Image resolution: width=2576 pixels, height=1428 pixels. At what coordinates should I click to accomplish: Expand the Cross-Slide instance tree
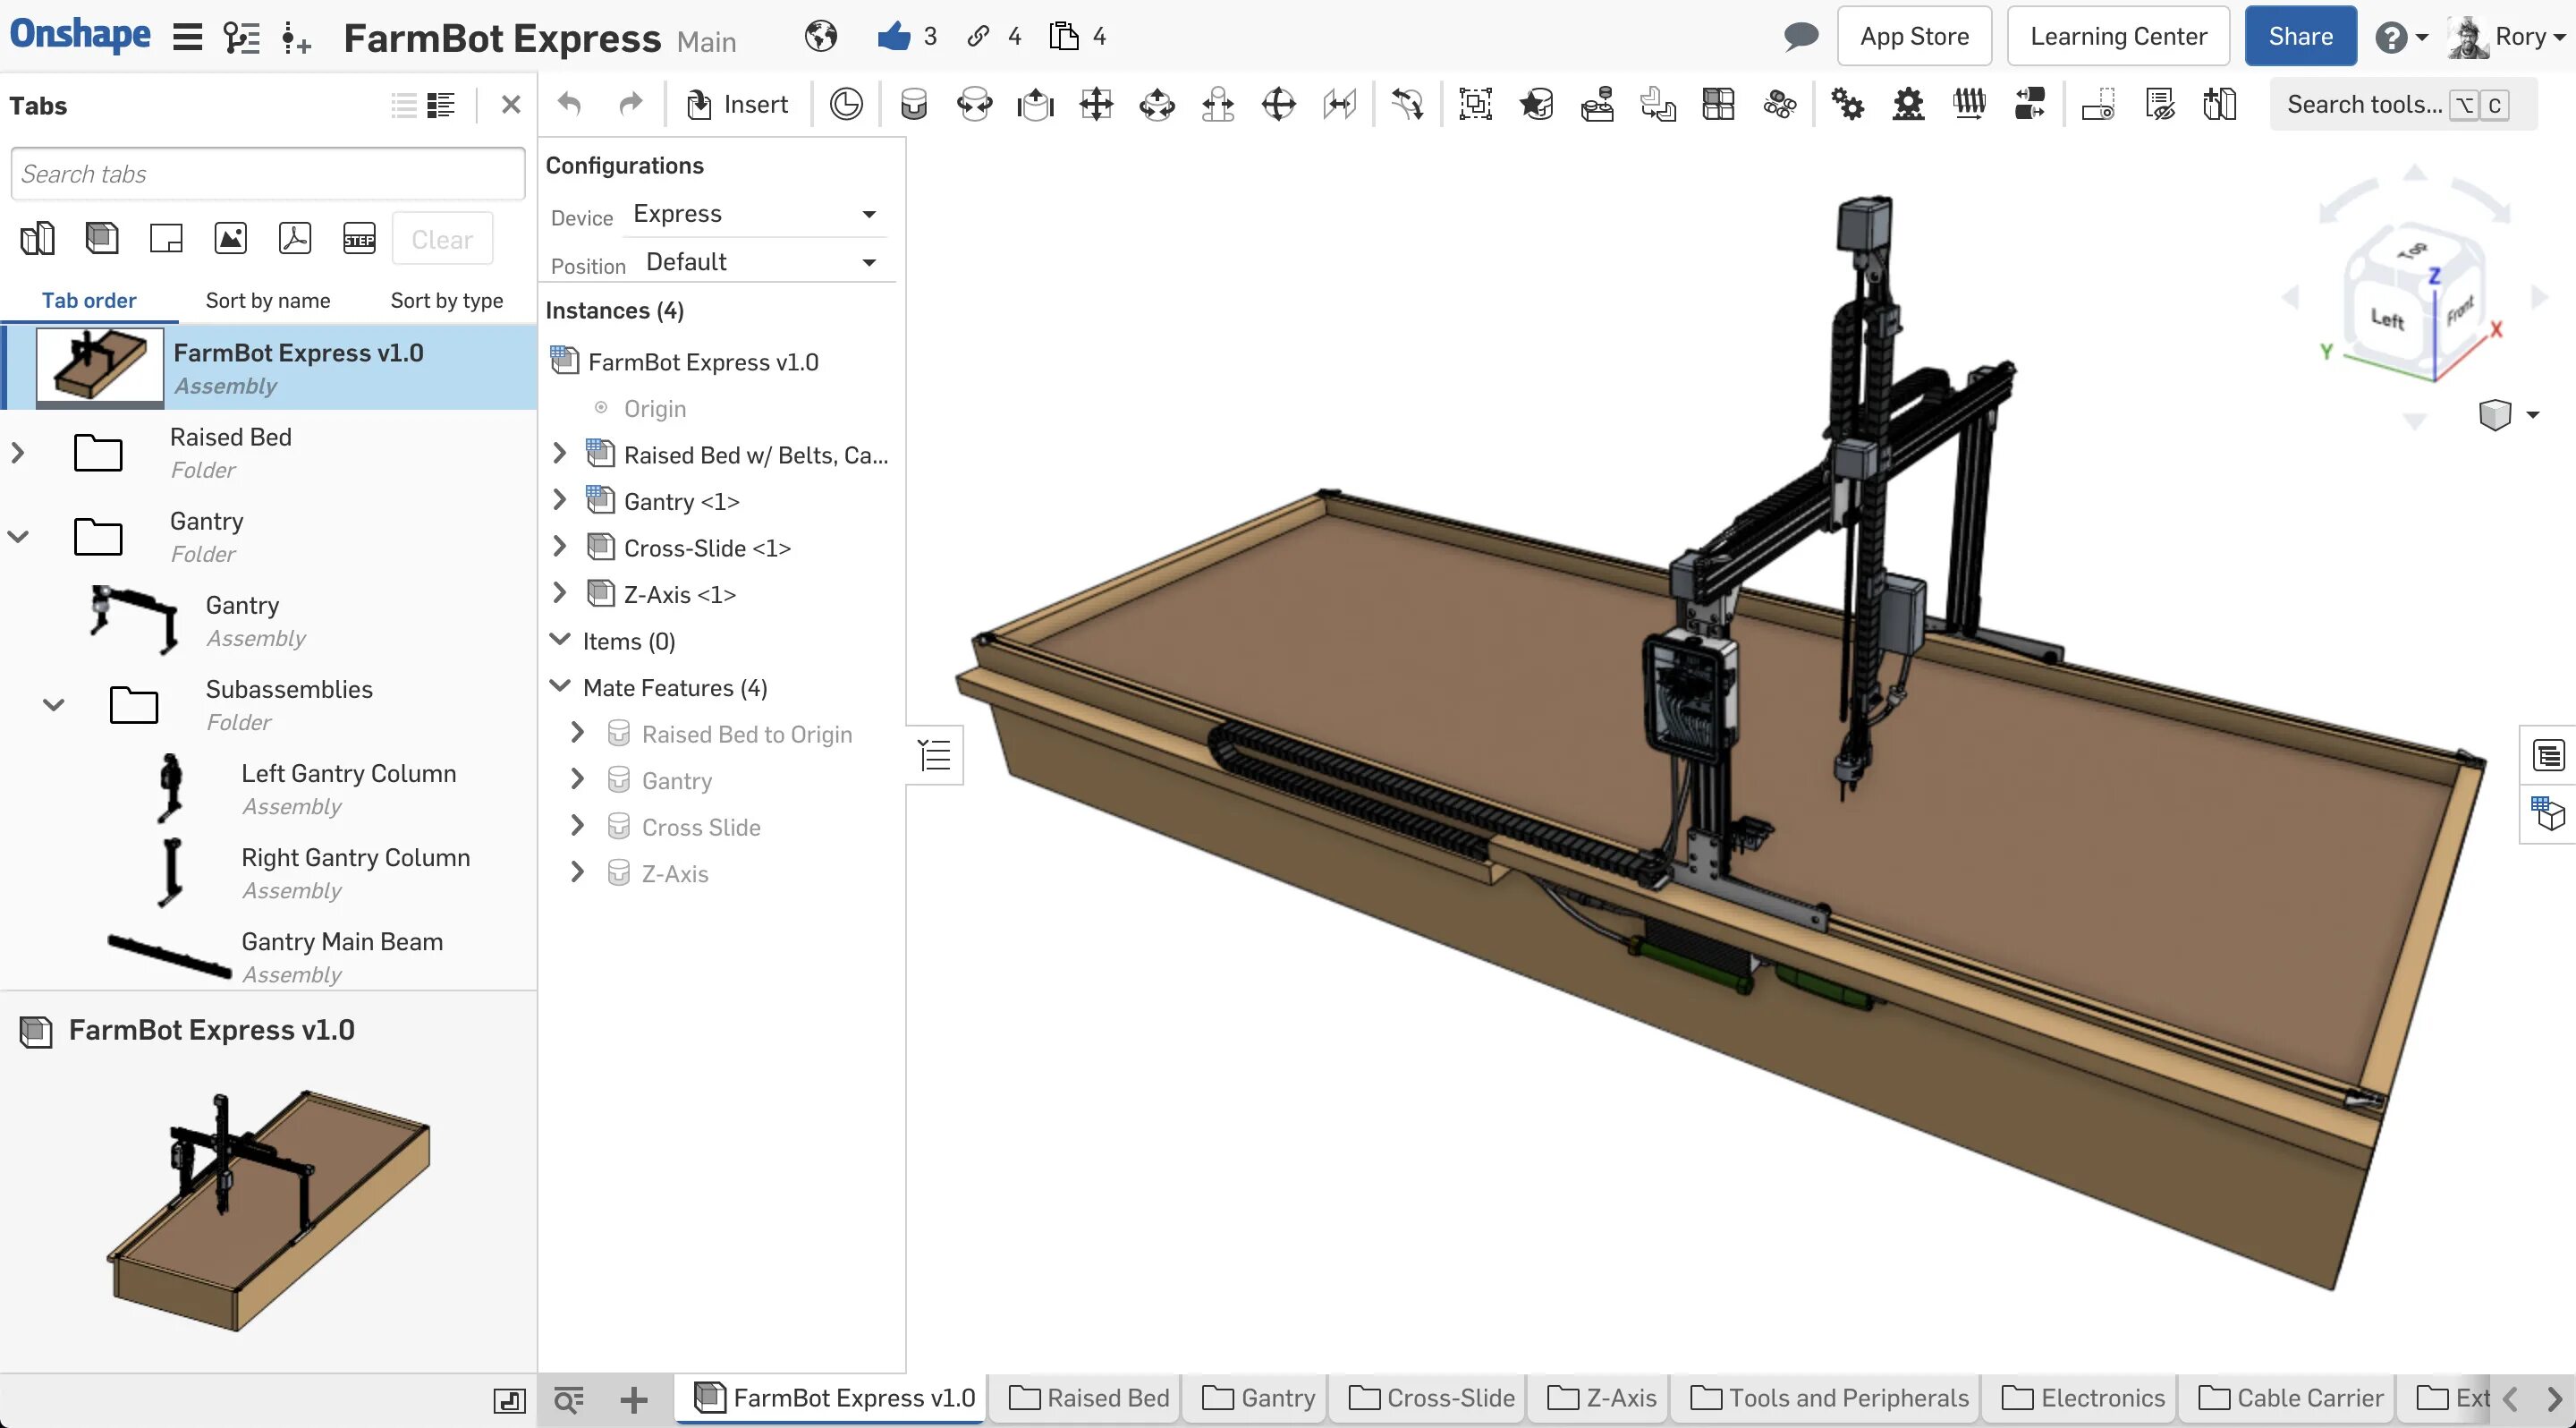[x=561, y=547]
